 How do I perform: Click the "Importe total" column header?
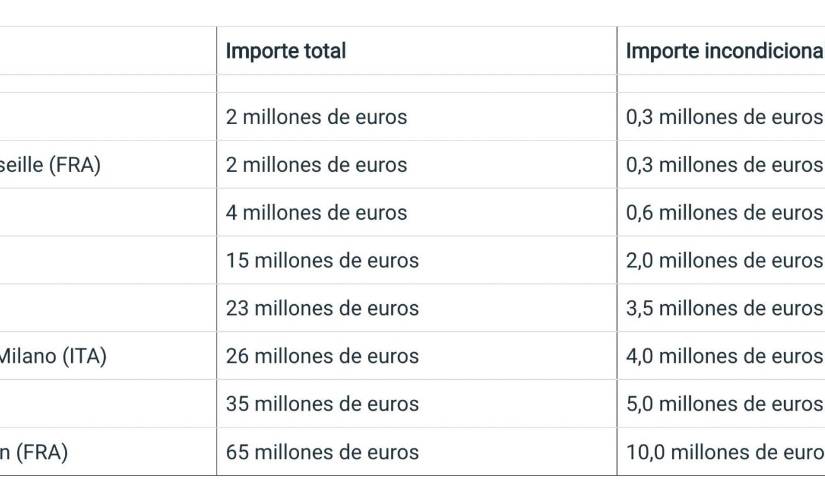tap(286, 51)
